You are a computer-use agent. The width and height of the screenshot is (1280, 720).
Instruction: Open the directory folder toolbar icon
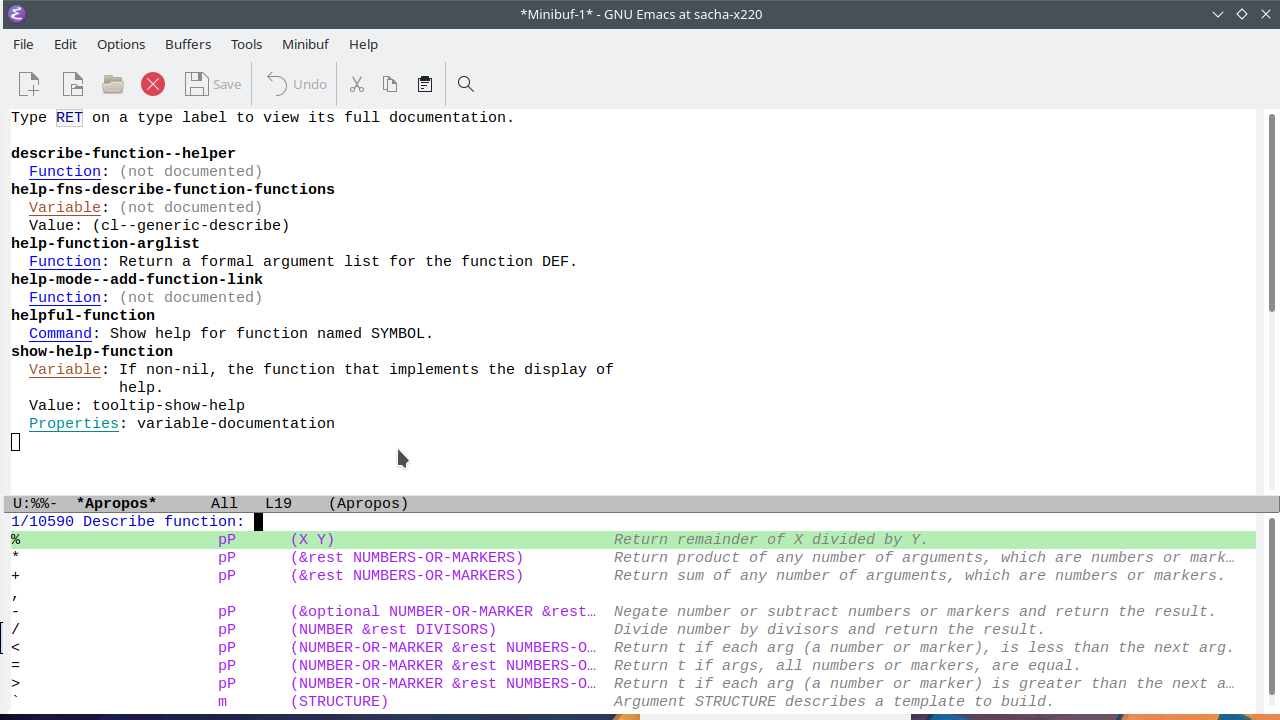(113, 84)
